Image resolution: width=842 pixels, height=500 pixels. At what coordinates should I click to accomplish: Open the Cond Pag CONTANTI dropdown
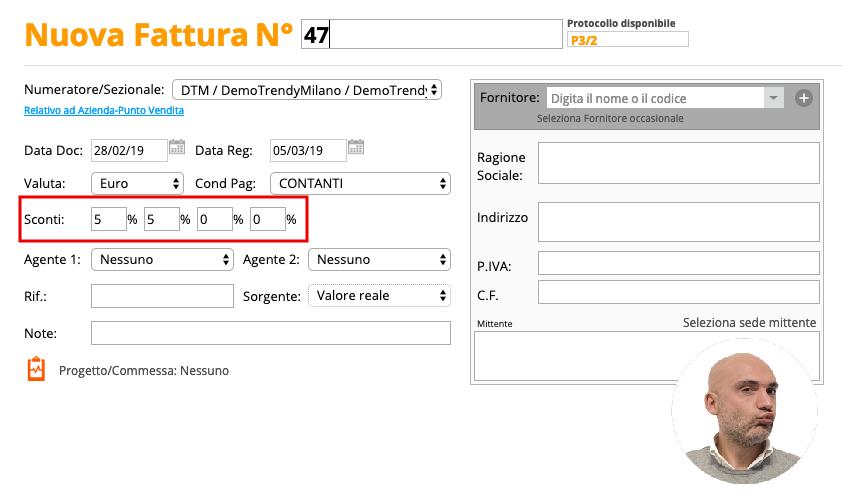[360, 183]
